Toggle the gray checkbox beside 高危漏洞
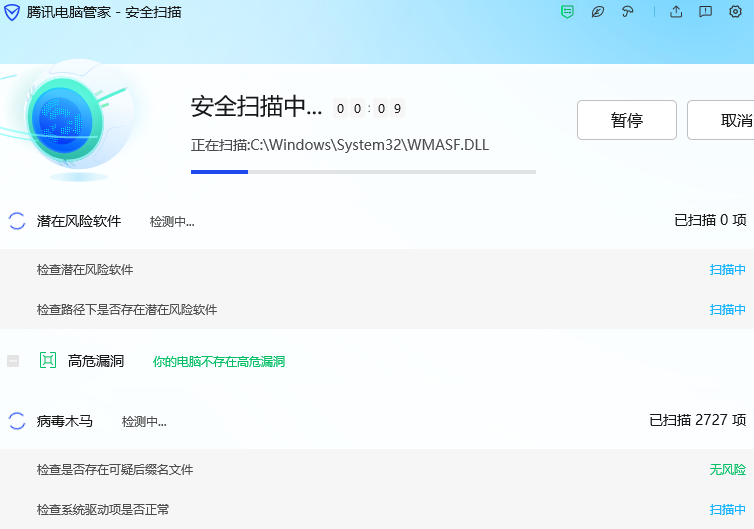 pos(13,361)
